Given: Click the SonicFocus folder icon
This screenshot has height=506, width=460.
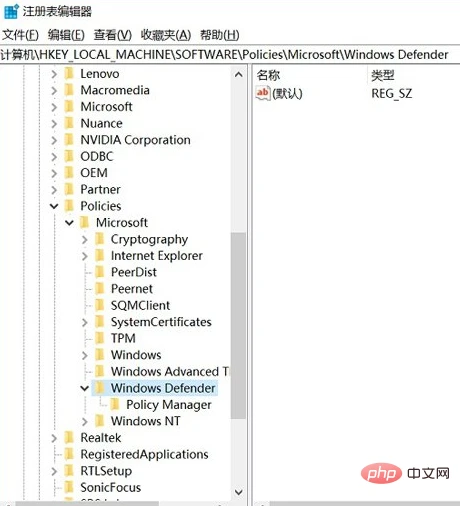Looking at the screenshot, I should [69, 487].
